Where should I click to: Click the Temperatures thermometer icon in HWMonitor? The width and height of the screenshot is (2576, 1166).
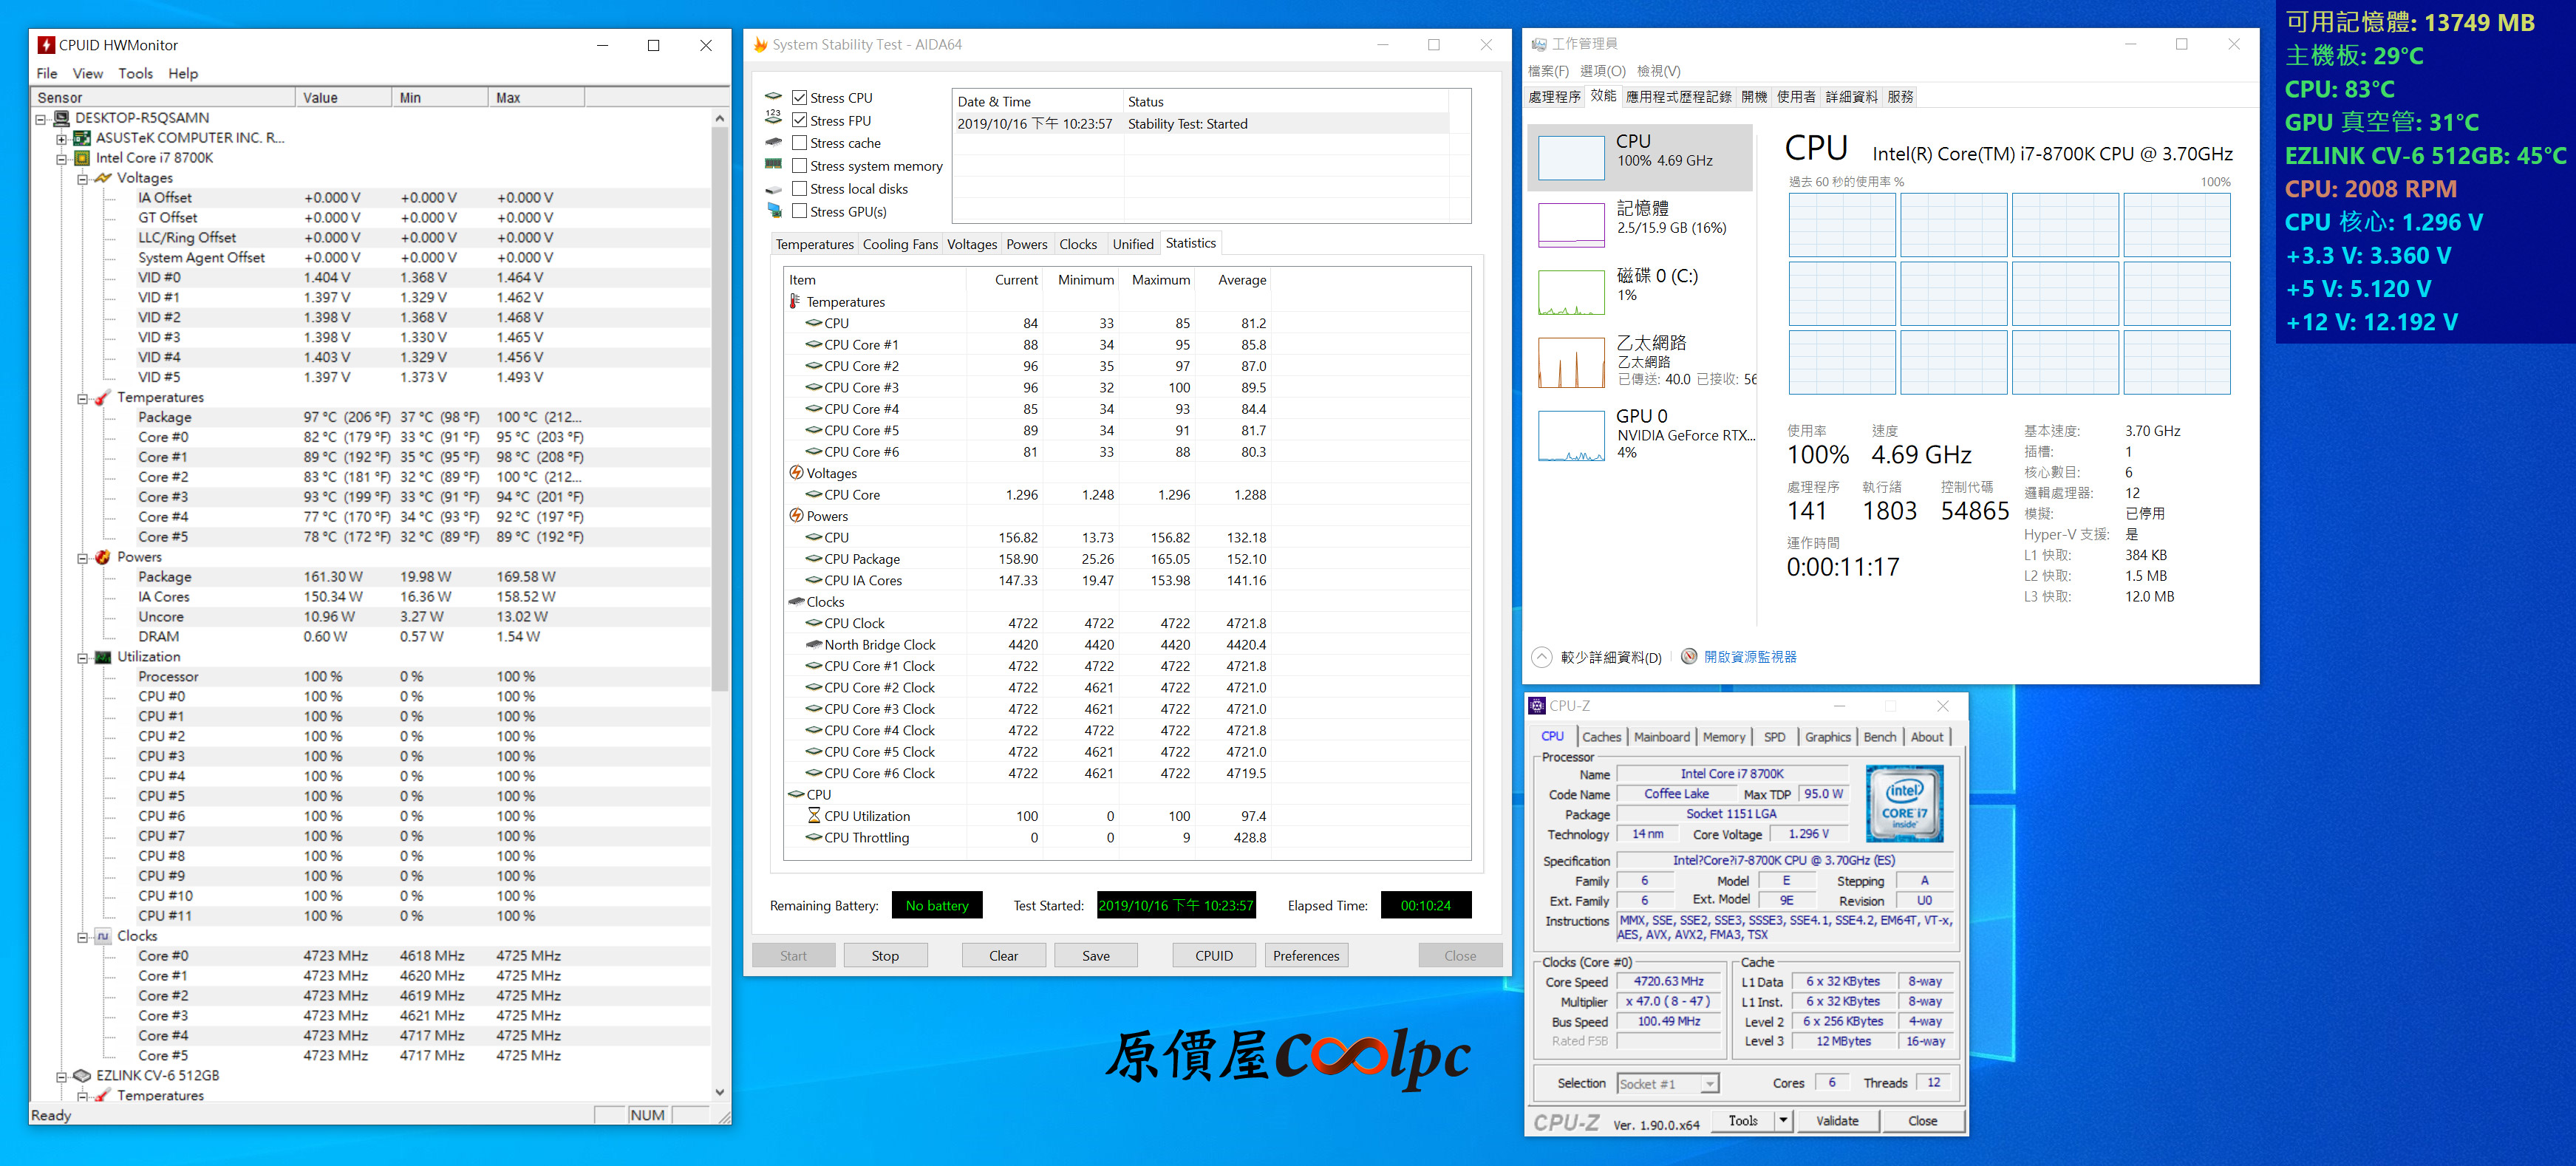pyautogui.click(x=103, y=398)
